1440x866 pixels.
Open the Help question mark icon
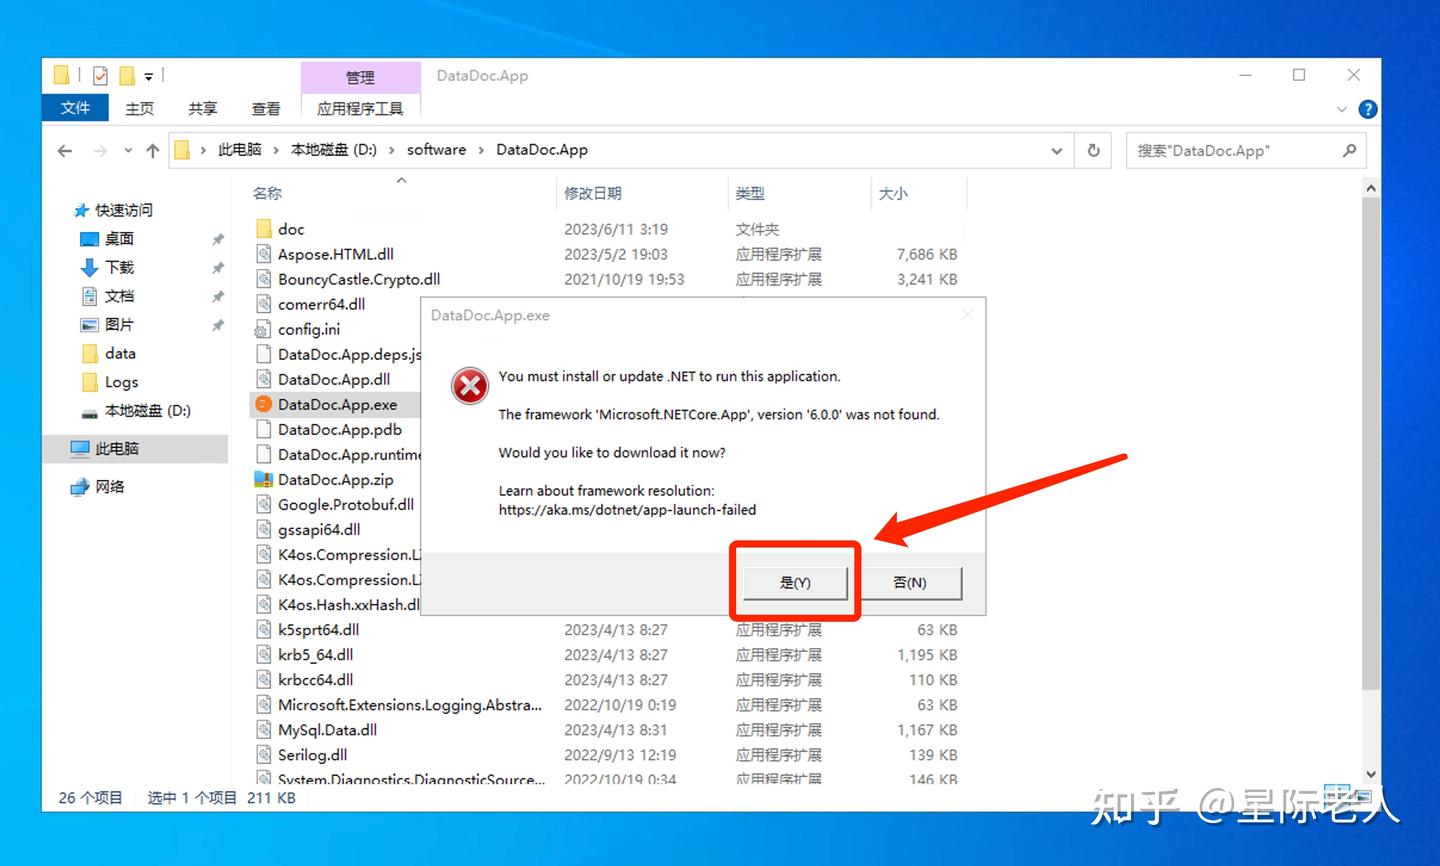[1367, 109]
